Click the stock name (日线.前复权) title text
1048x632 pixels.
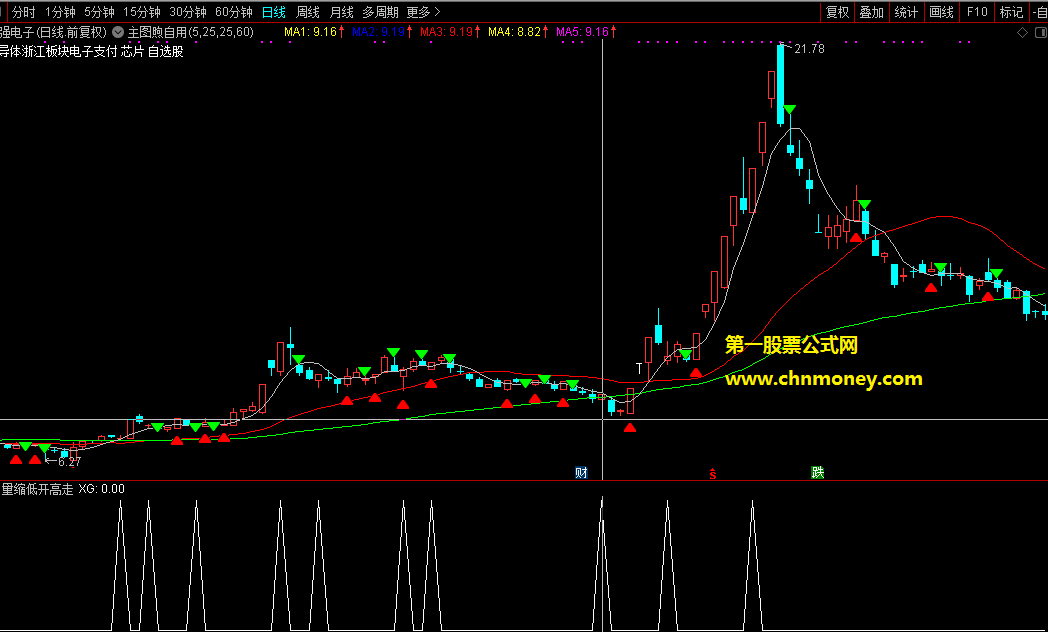(53, 32)
